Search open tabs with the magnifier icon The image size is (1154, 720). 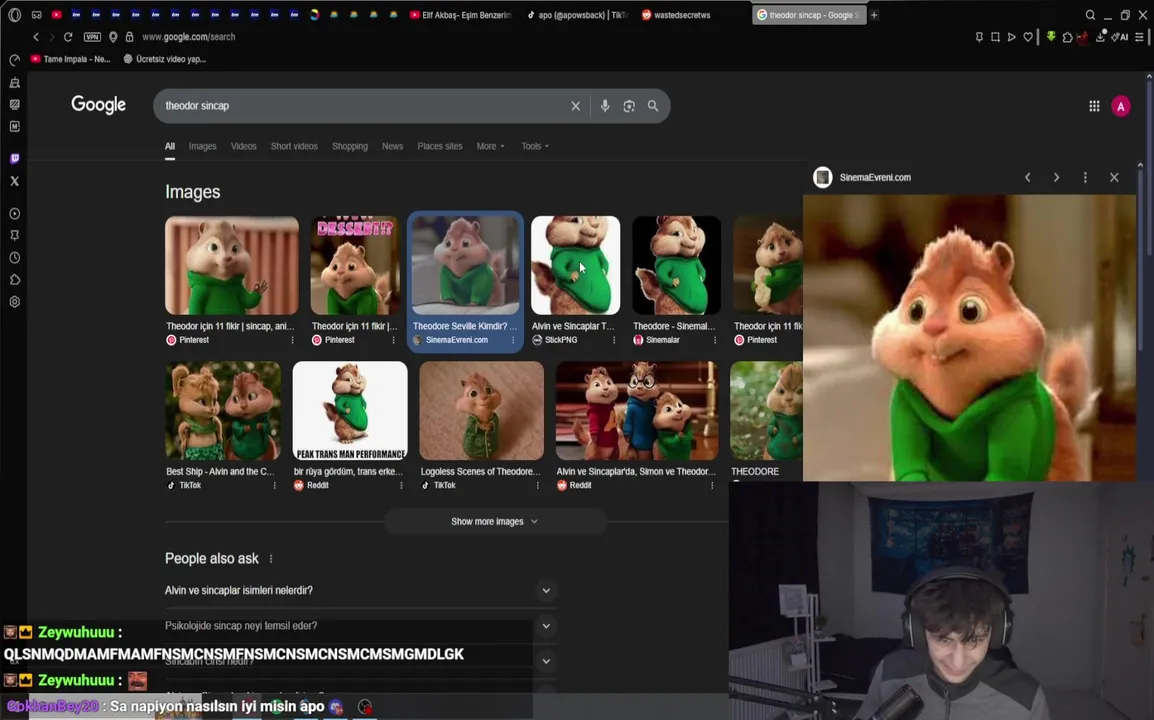(x=1090, y=15)
